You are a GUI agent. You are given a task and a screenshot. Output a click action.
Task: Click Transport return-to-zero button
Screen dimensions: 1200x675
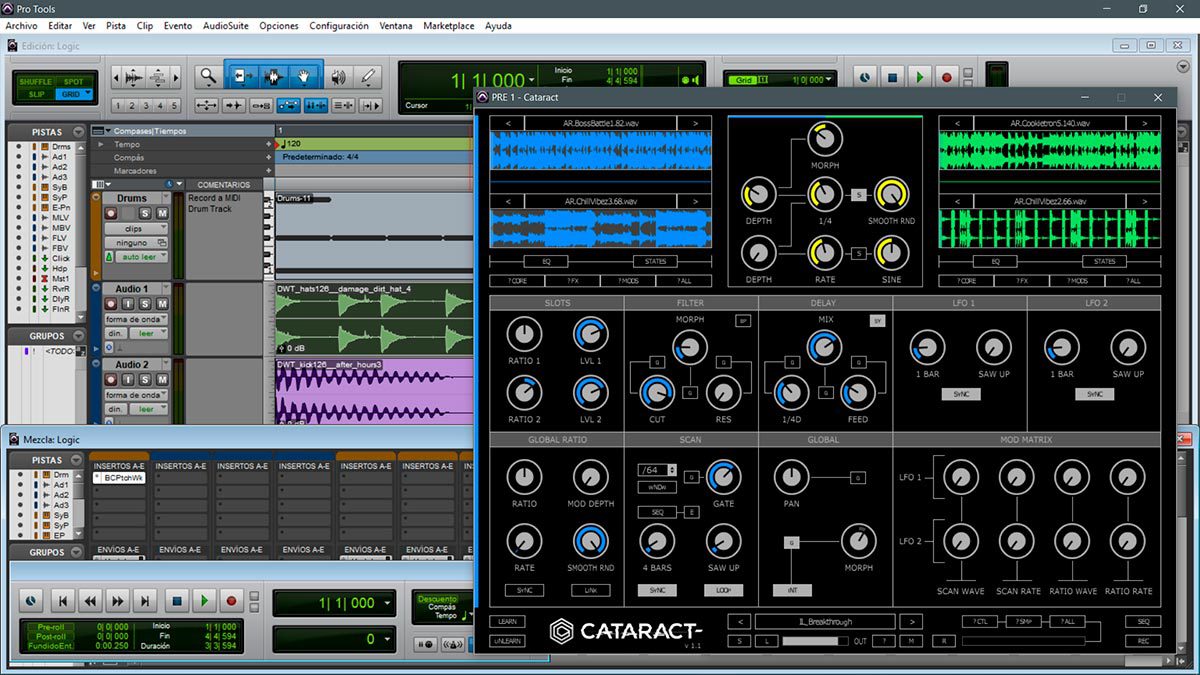63,601
